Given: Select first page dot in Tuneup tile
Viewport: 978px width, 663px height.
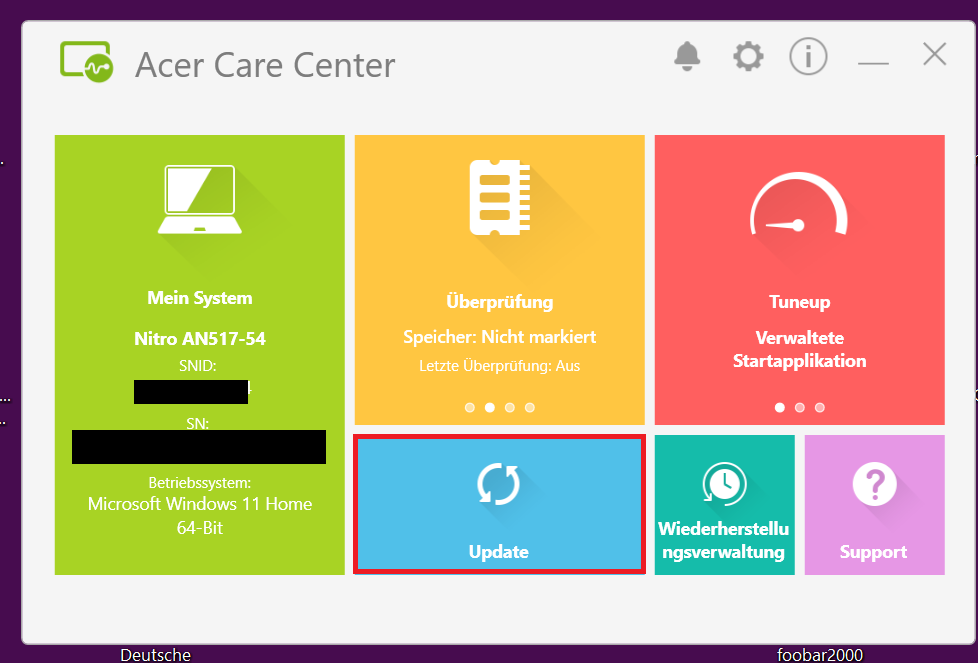Looking at the screenshot, I should coord(780,407).
